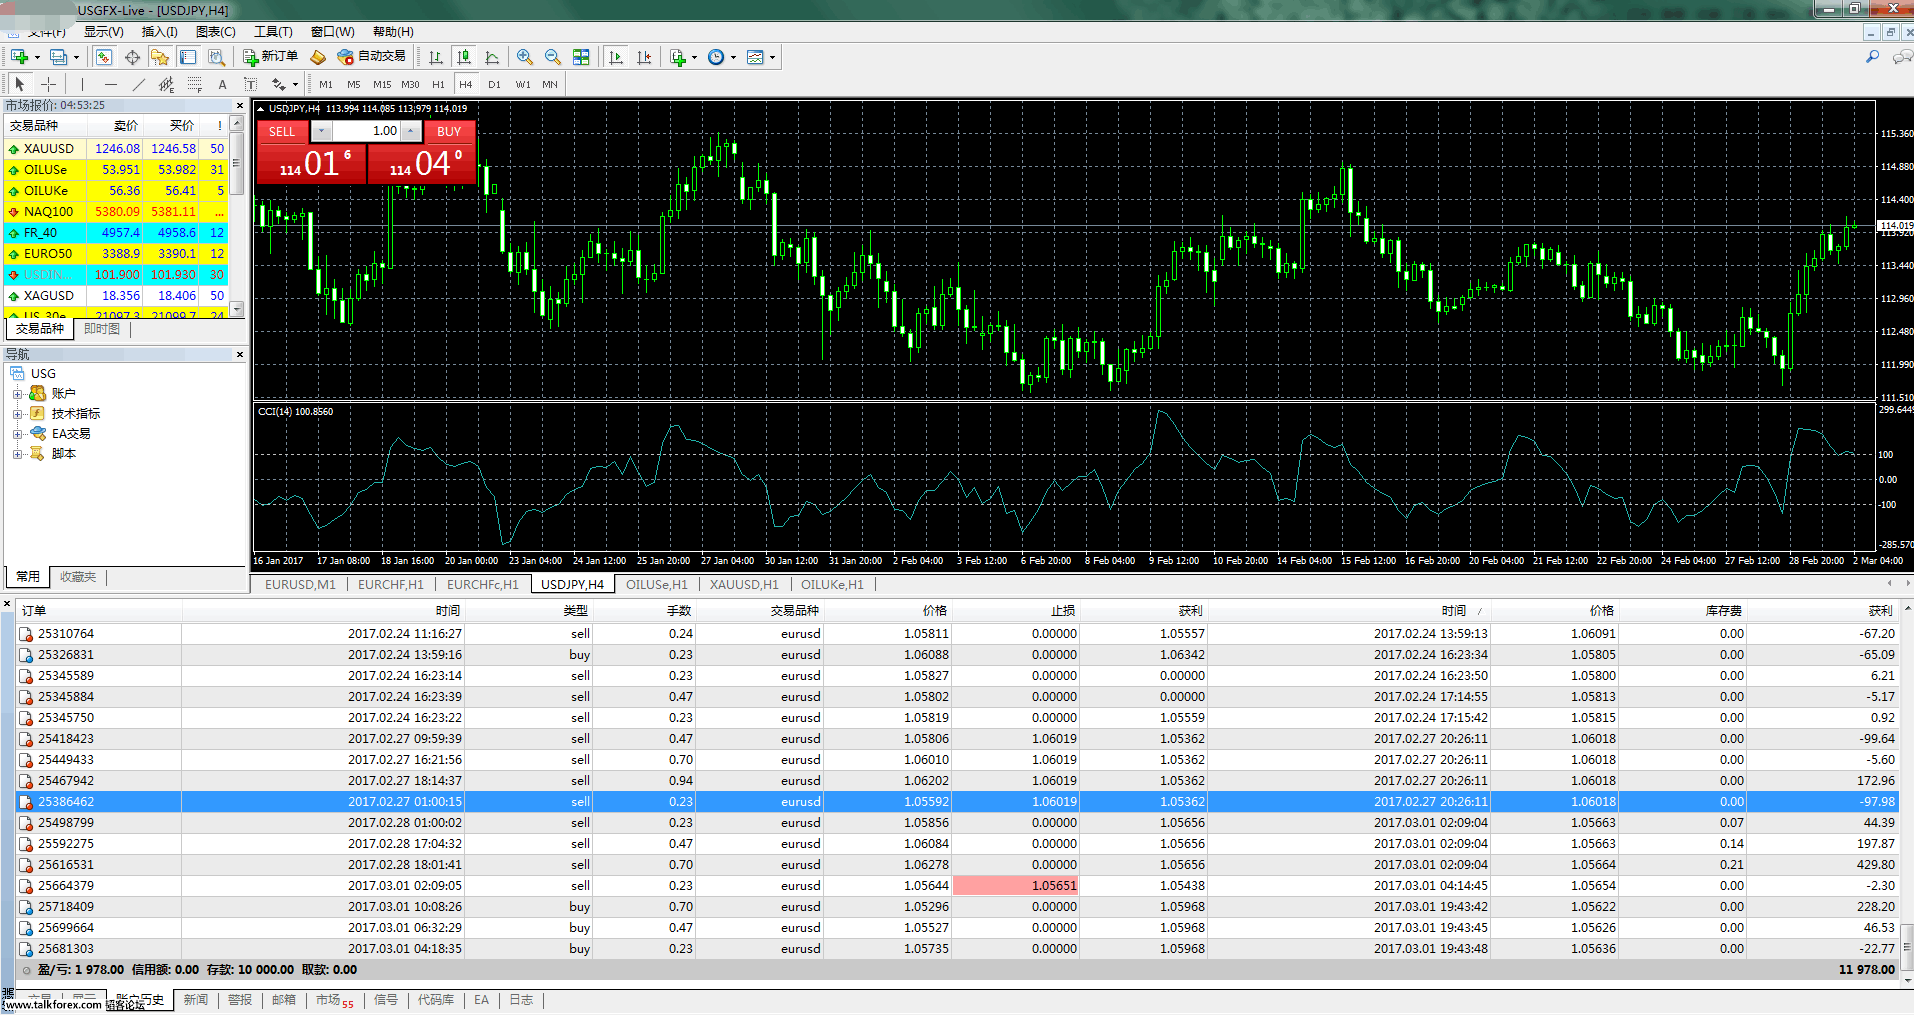Viewport: 1914px width, 1015px height.
Task: Click the Arrows objects icon
Action: [x=279, y=84]
